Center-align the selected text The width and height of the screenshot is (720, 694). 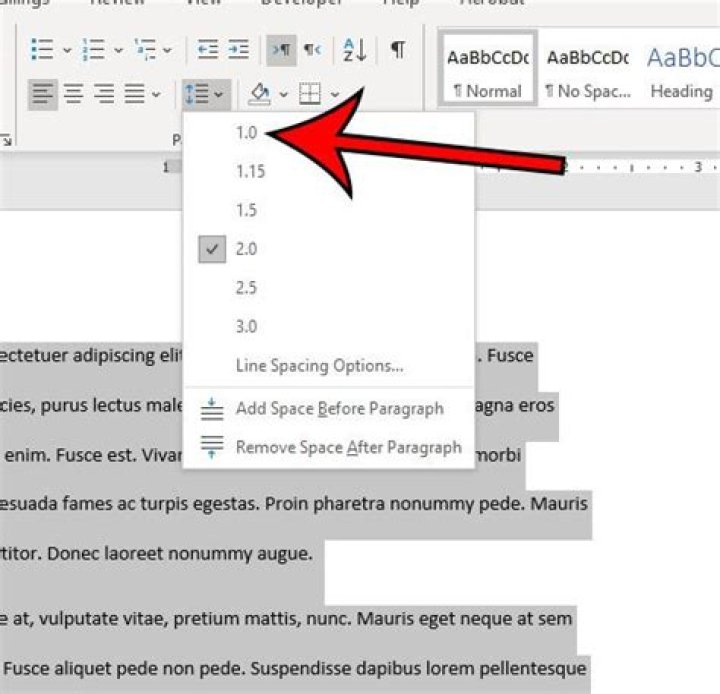pos(73,94)
